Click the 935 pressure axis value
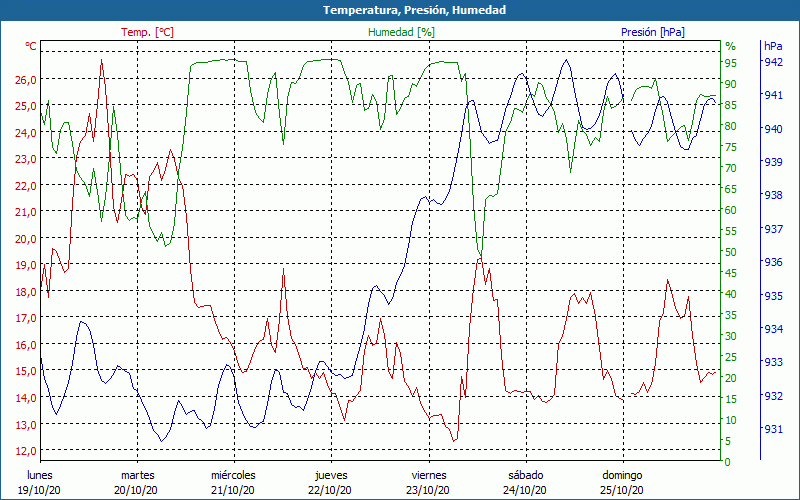 773,296
